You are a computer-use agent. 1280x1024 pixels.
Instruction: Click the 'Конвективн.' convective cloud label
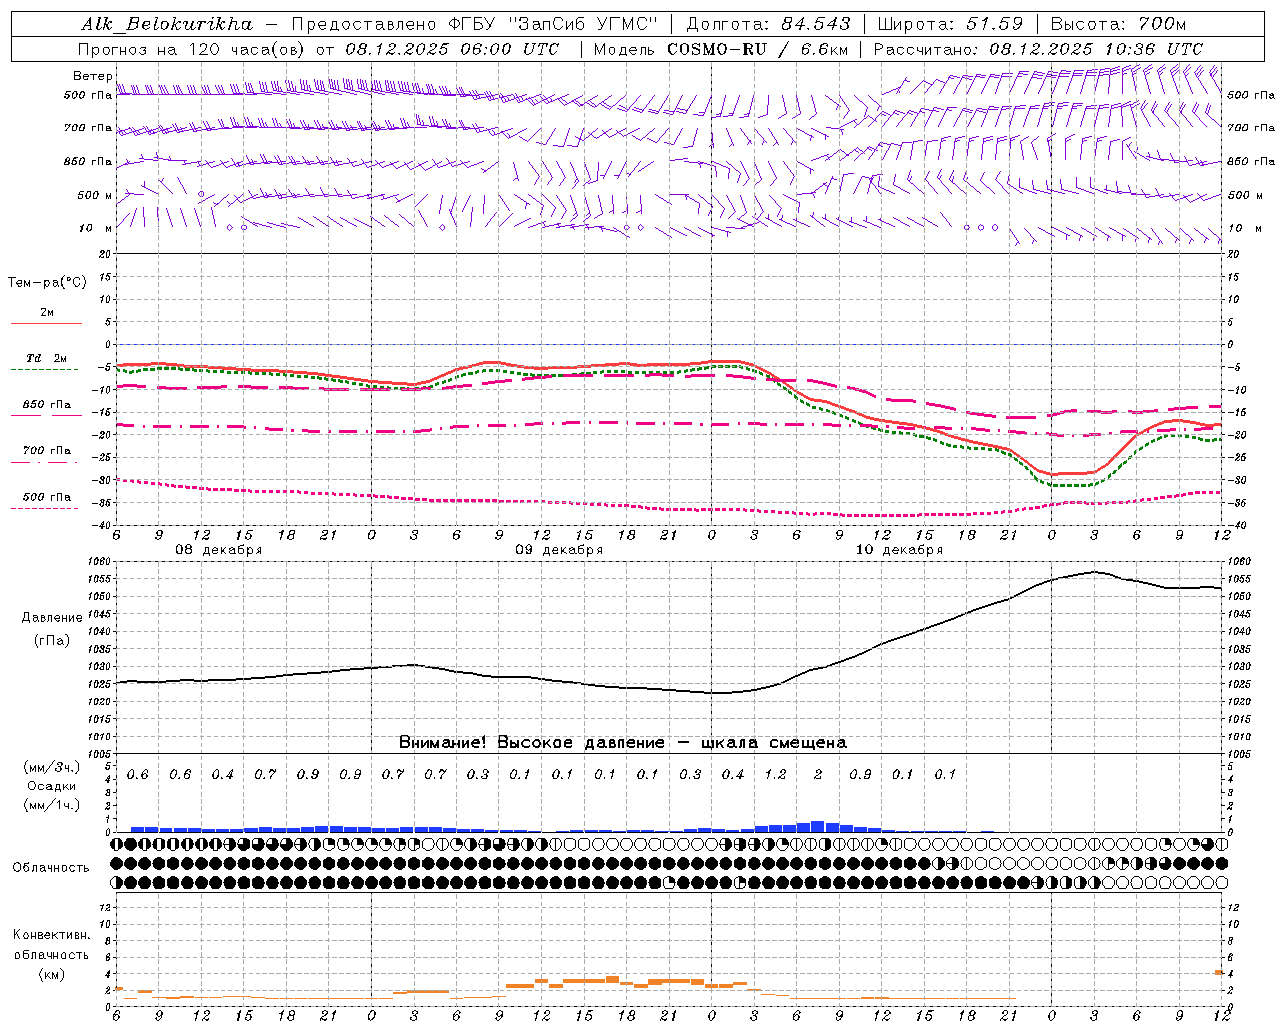point(52,935)
